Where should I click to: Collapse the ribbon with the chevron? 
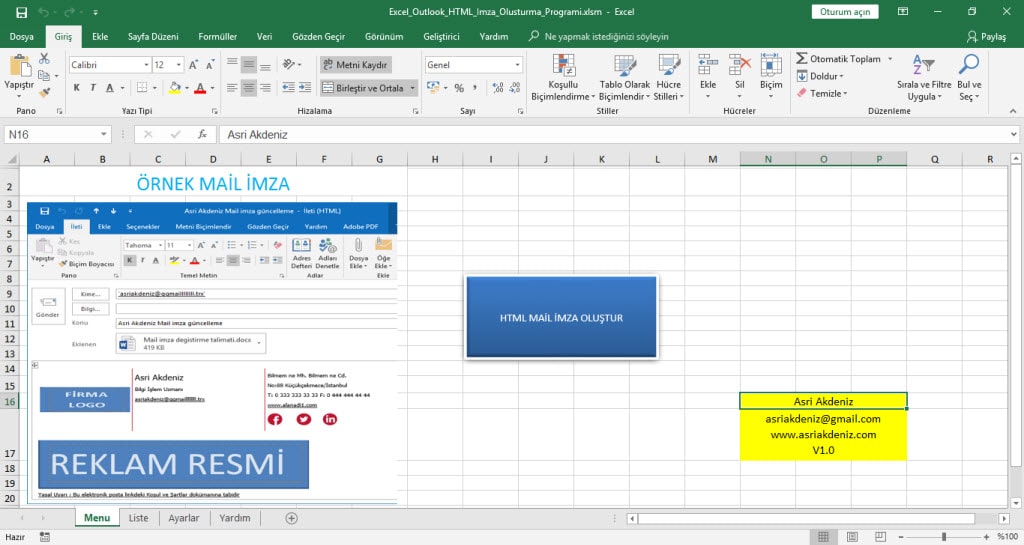point(1013,111)
